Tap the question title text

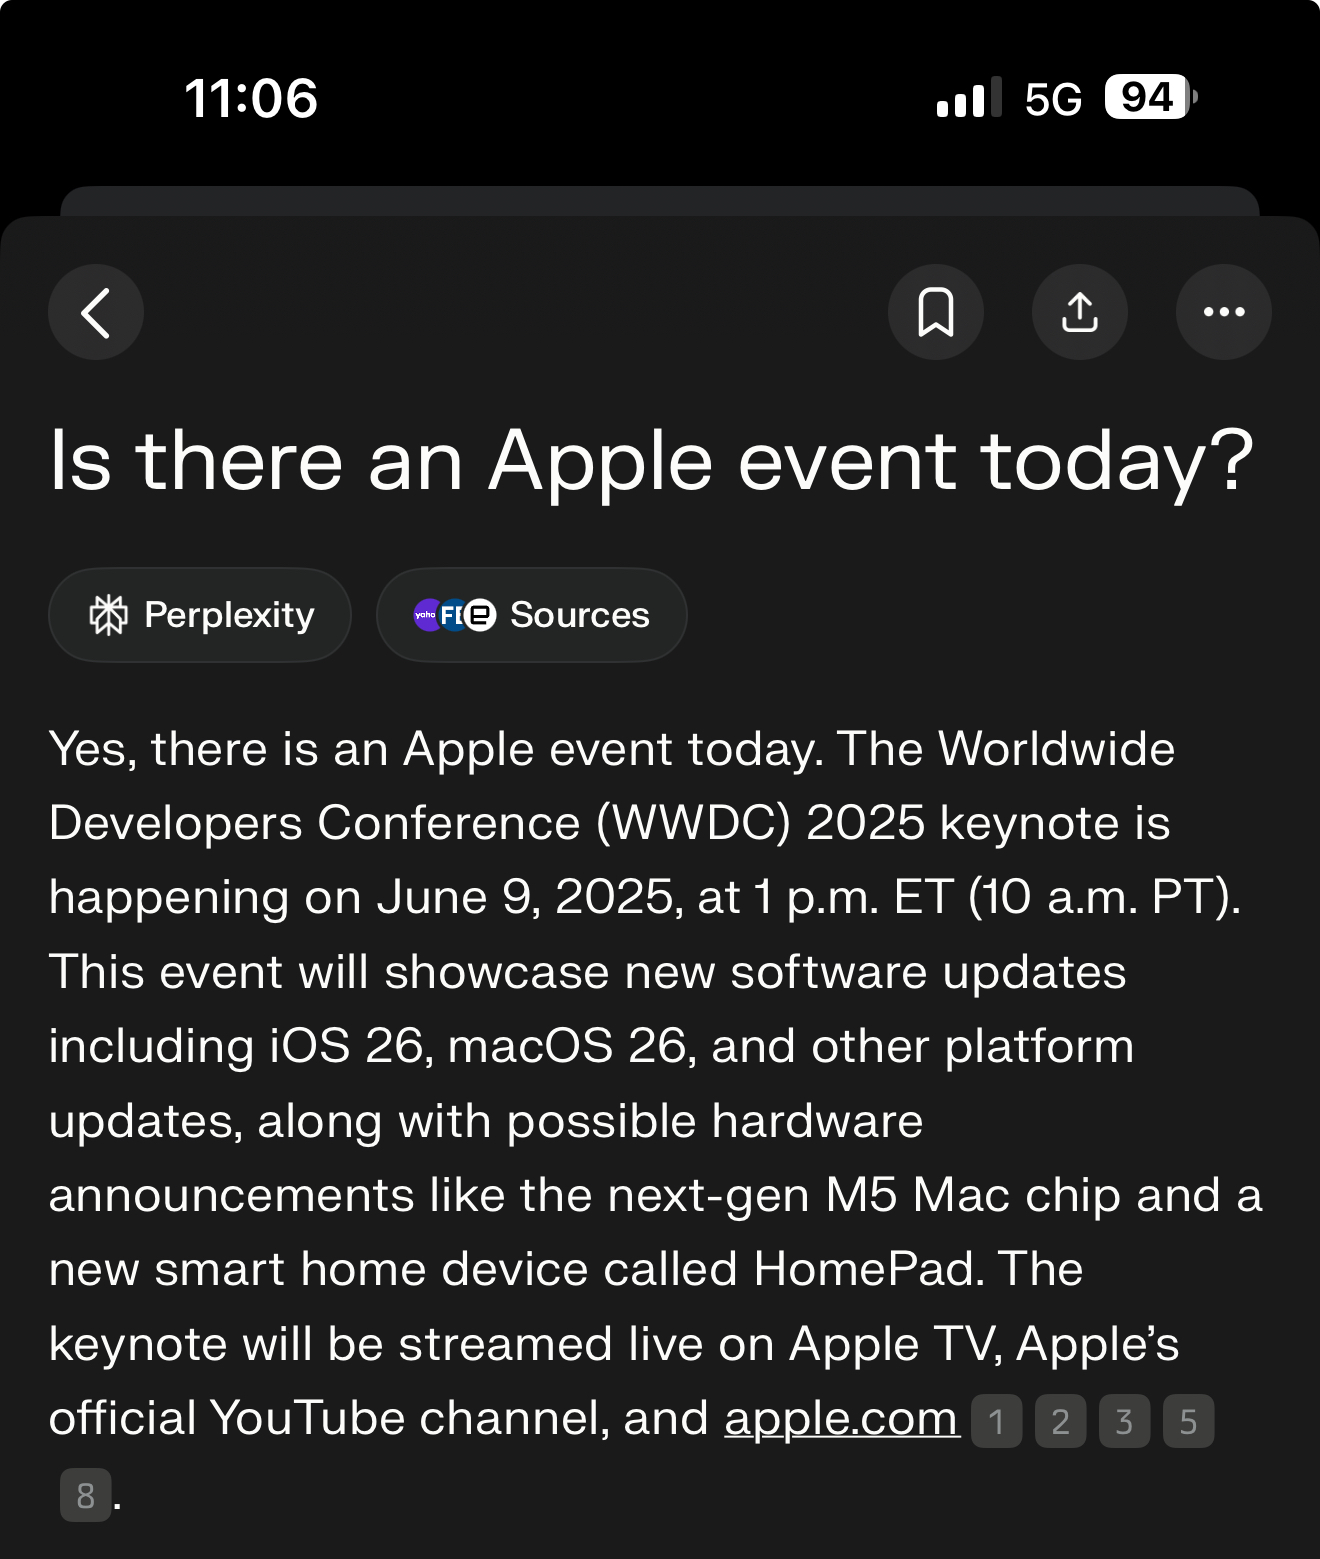tap(651, 462)
